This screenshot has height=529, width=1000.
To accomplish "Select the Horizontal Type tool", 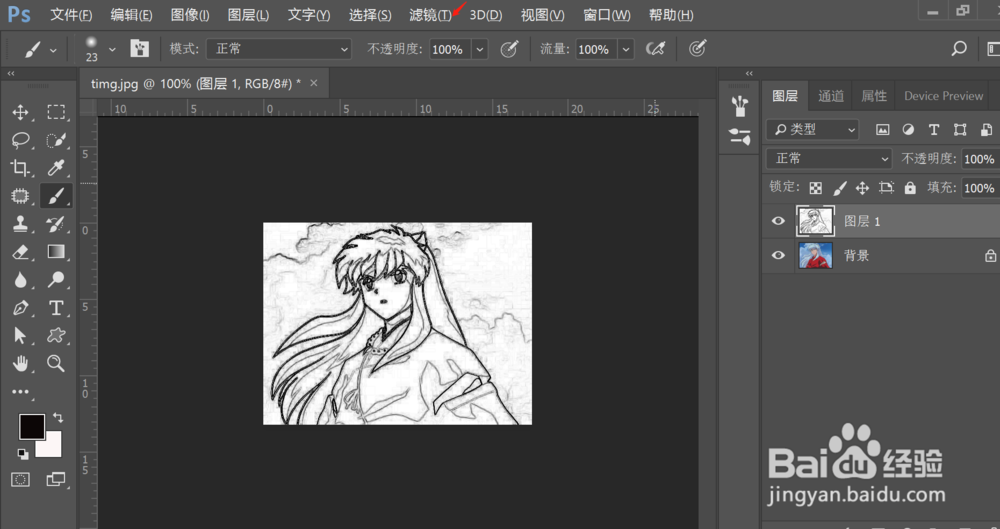I will (56, 308).
